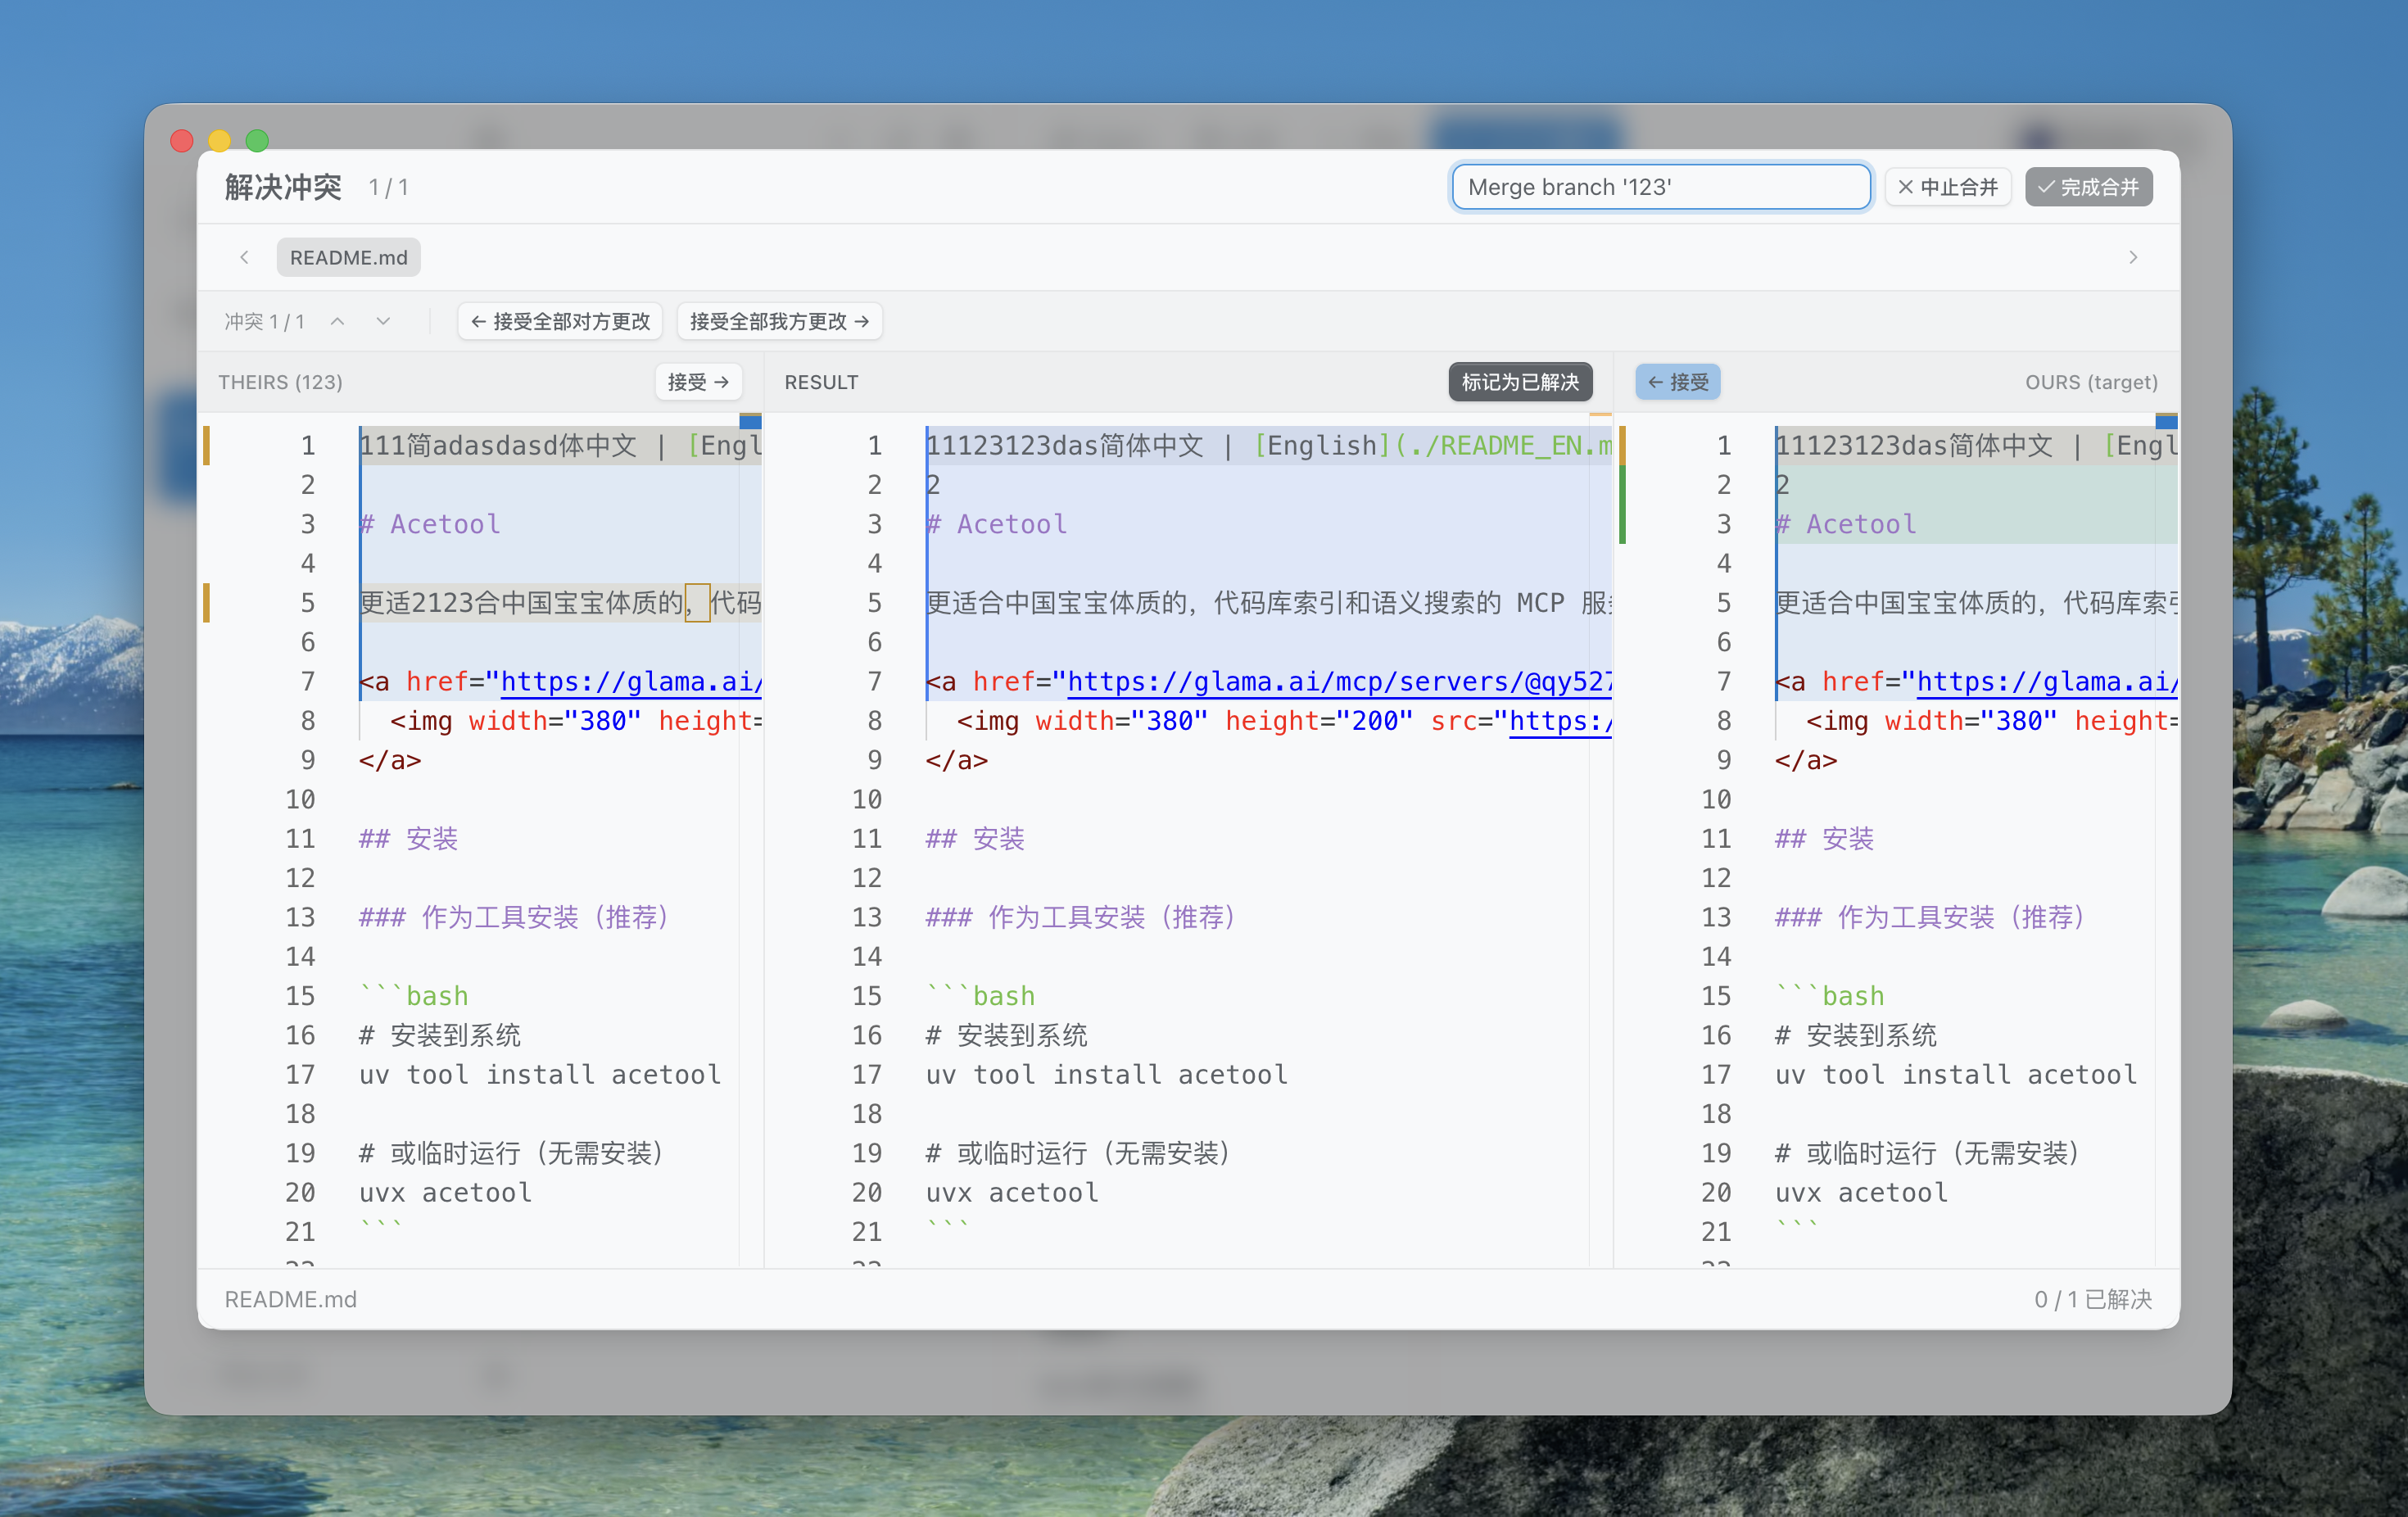Click the X icon on the 中止合并 button
This screenshot has height=1517, width=2408.
1906,187
